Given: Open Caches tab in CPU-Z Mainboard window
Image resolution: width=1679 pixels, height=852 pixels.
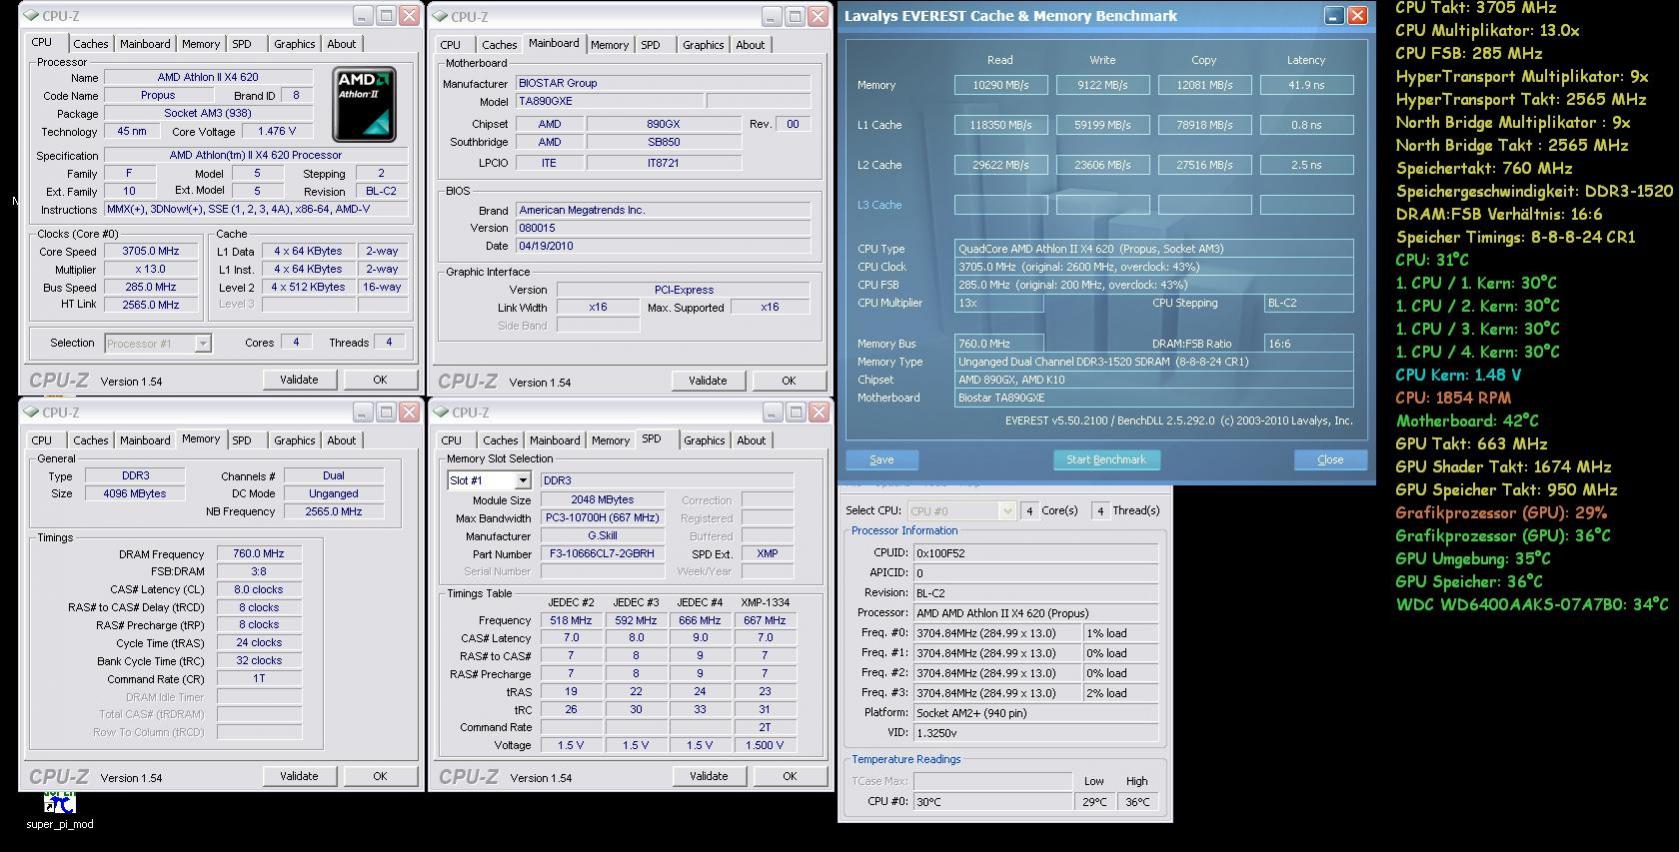Looking at the screenshot, I should tap(499, 45).
